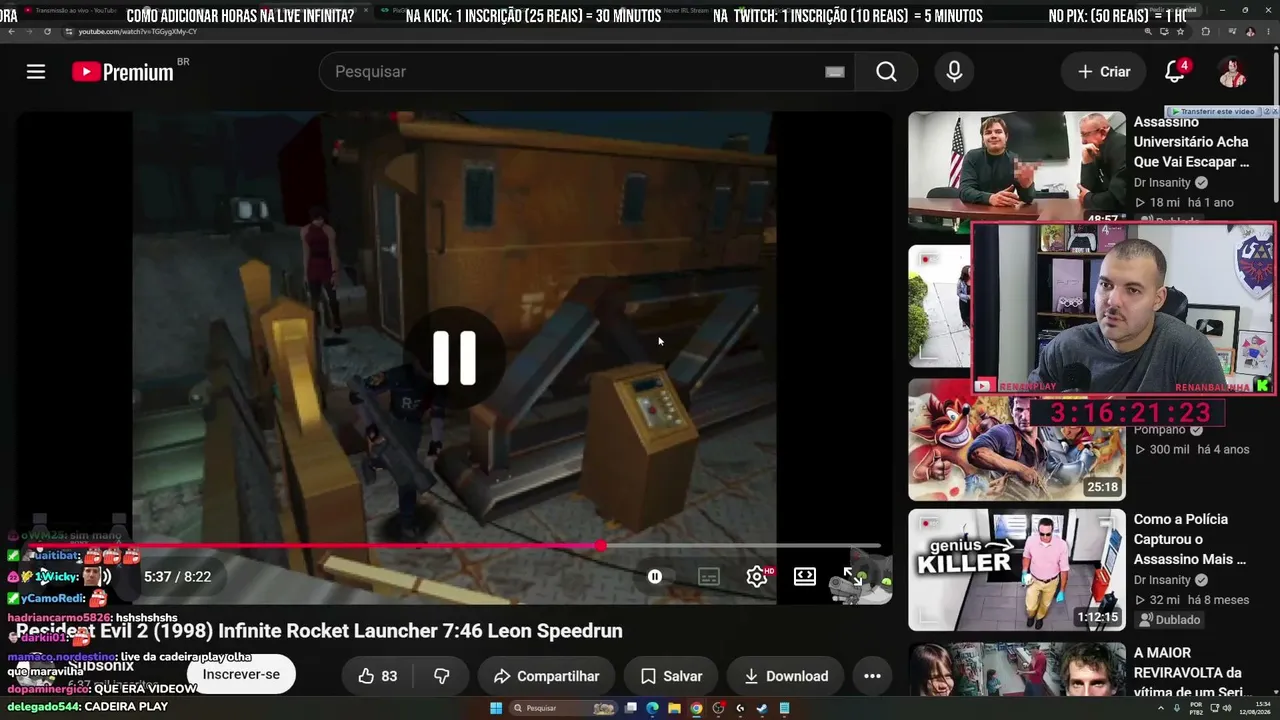Click the magnifier search button

pyautogui.click(x=886, y=71)
